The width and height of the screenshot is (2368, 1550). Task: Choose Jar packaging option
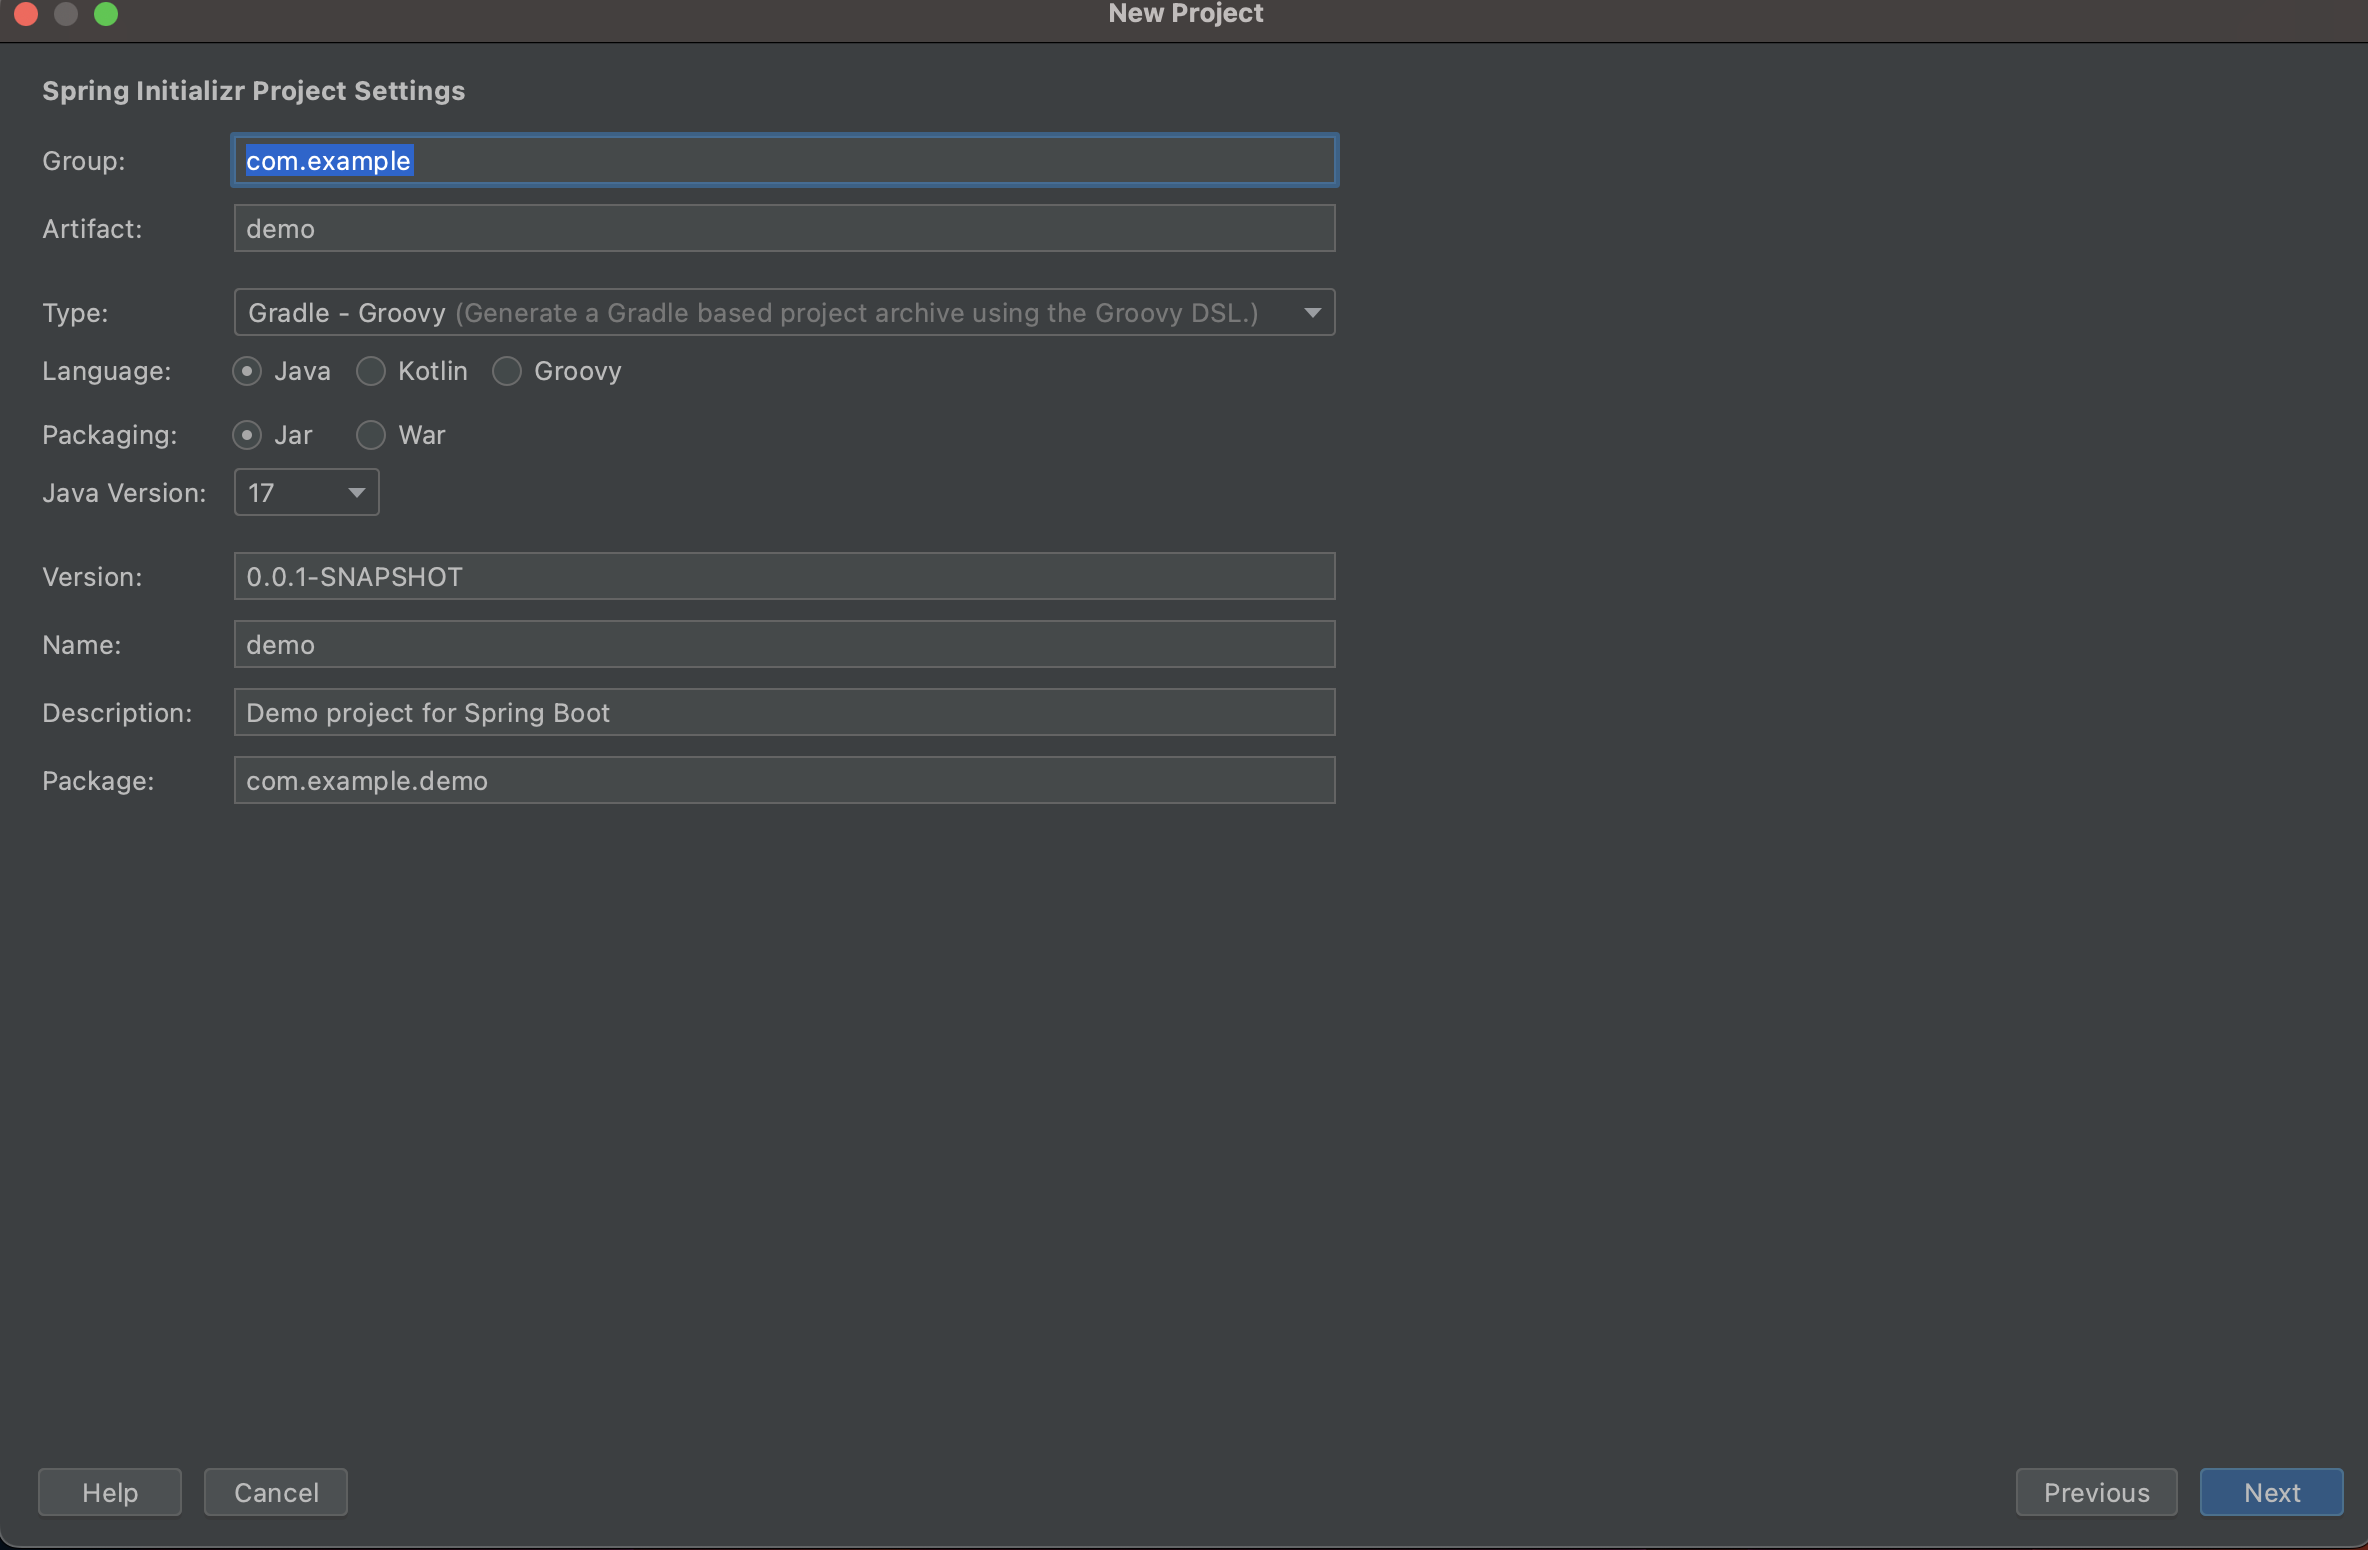click(247, 435)
